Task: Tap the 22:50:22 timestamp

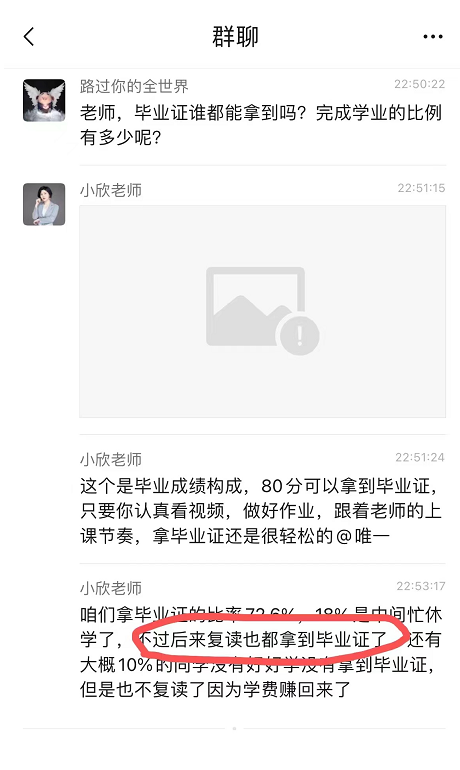Action: click(x=419, y=84)
